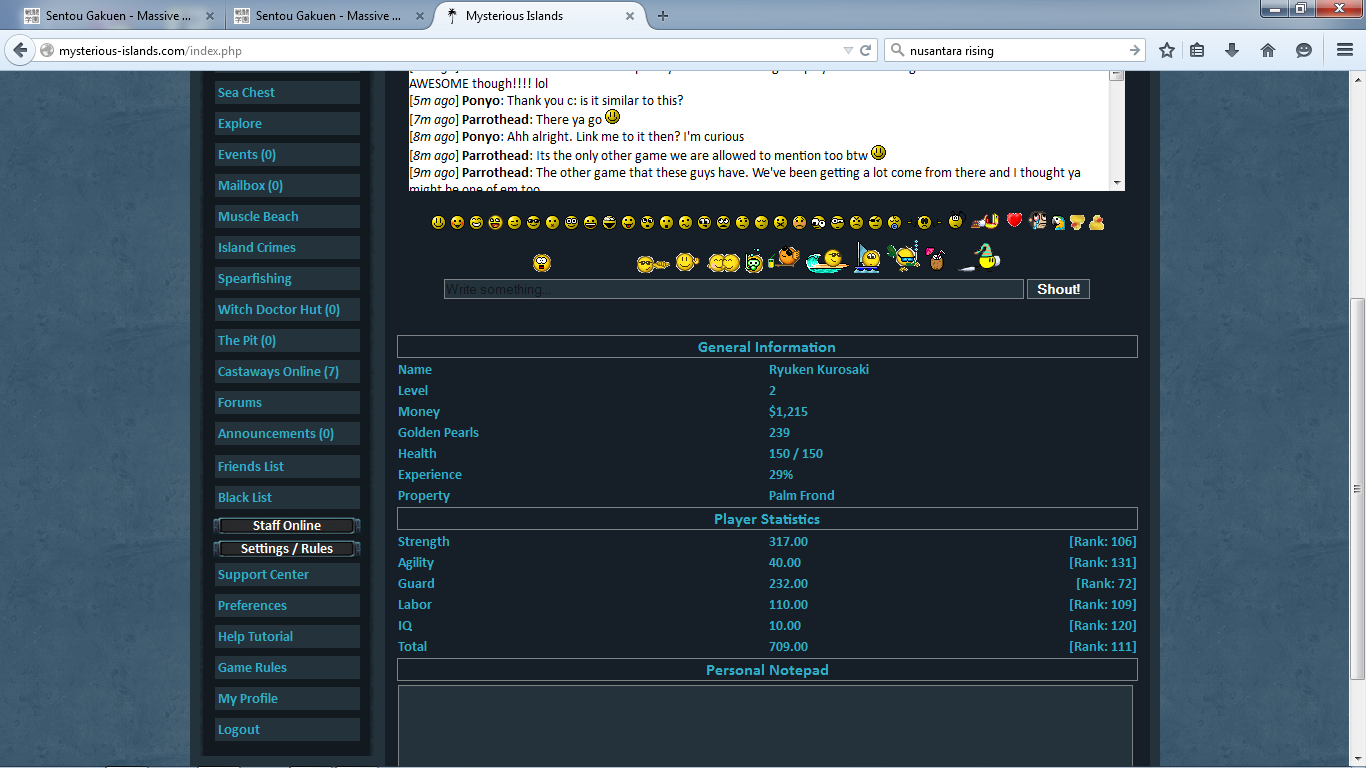Insert the sailboat smiley emoticon
Screen dimensions: 1366x768
pos(868,258)
